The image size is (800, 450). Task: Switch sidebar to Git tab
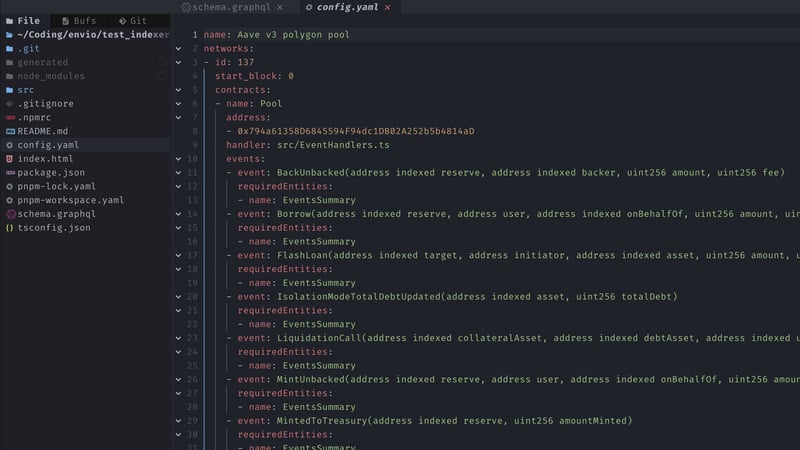point(133,21)
